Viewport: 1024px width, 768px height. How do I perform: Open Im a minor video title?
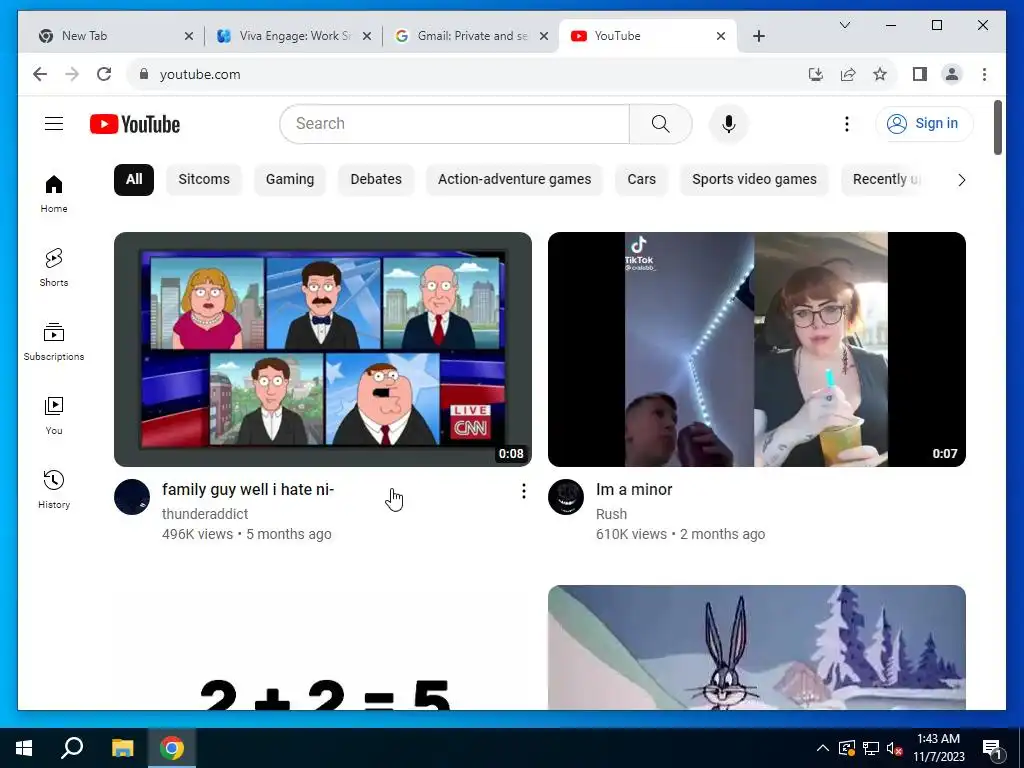coord(634,489)
